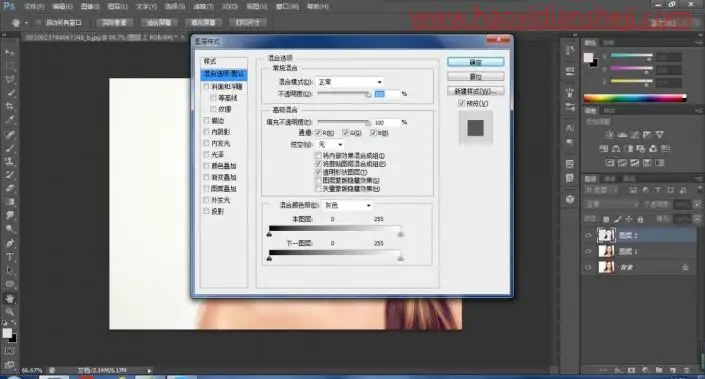This screenshot has width=705, height=379.
Task: Select the Eraser tool in the toolbox
Action: click(x=9, y=188)
